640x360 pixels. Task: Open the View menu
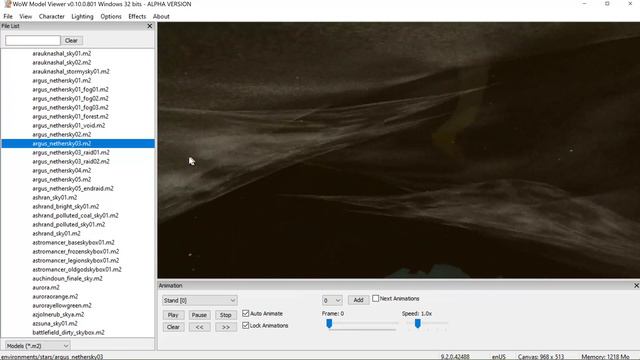25,16
